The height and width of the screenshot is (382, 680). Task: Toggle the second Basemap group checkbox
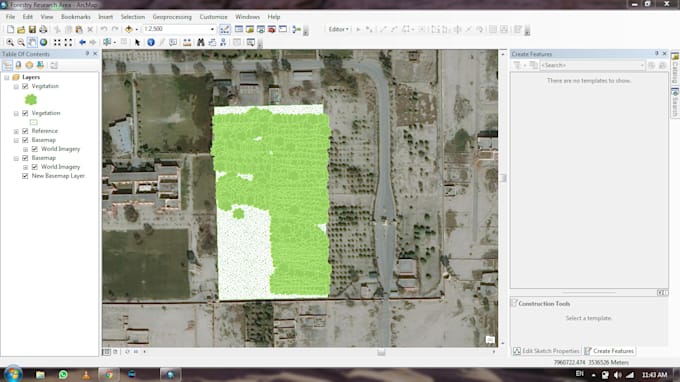pos(25,158)
